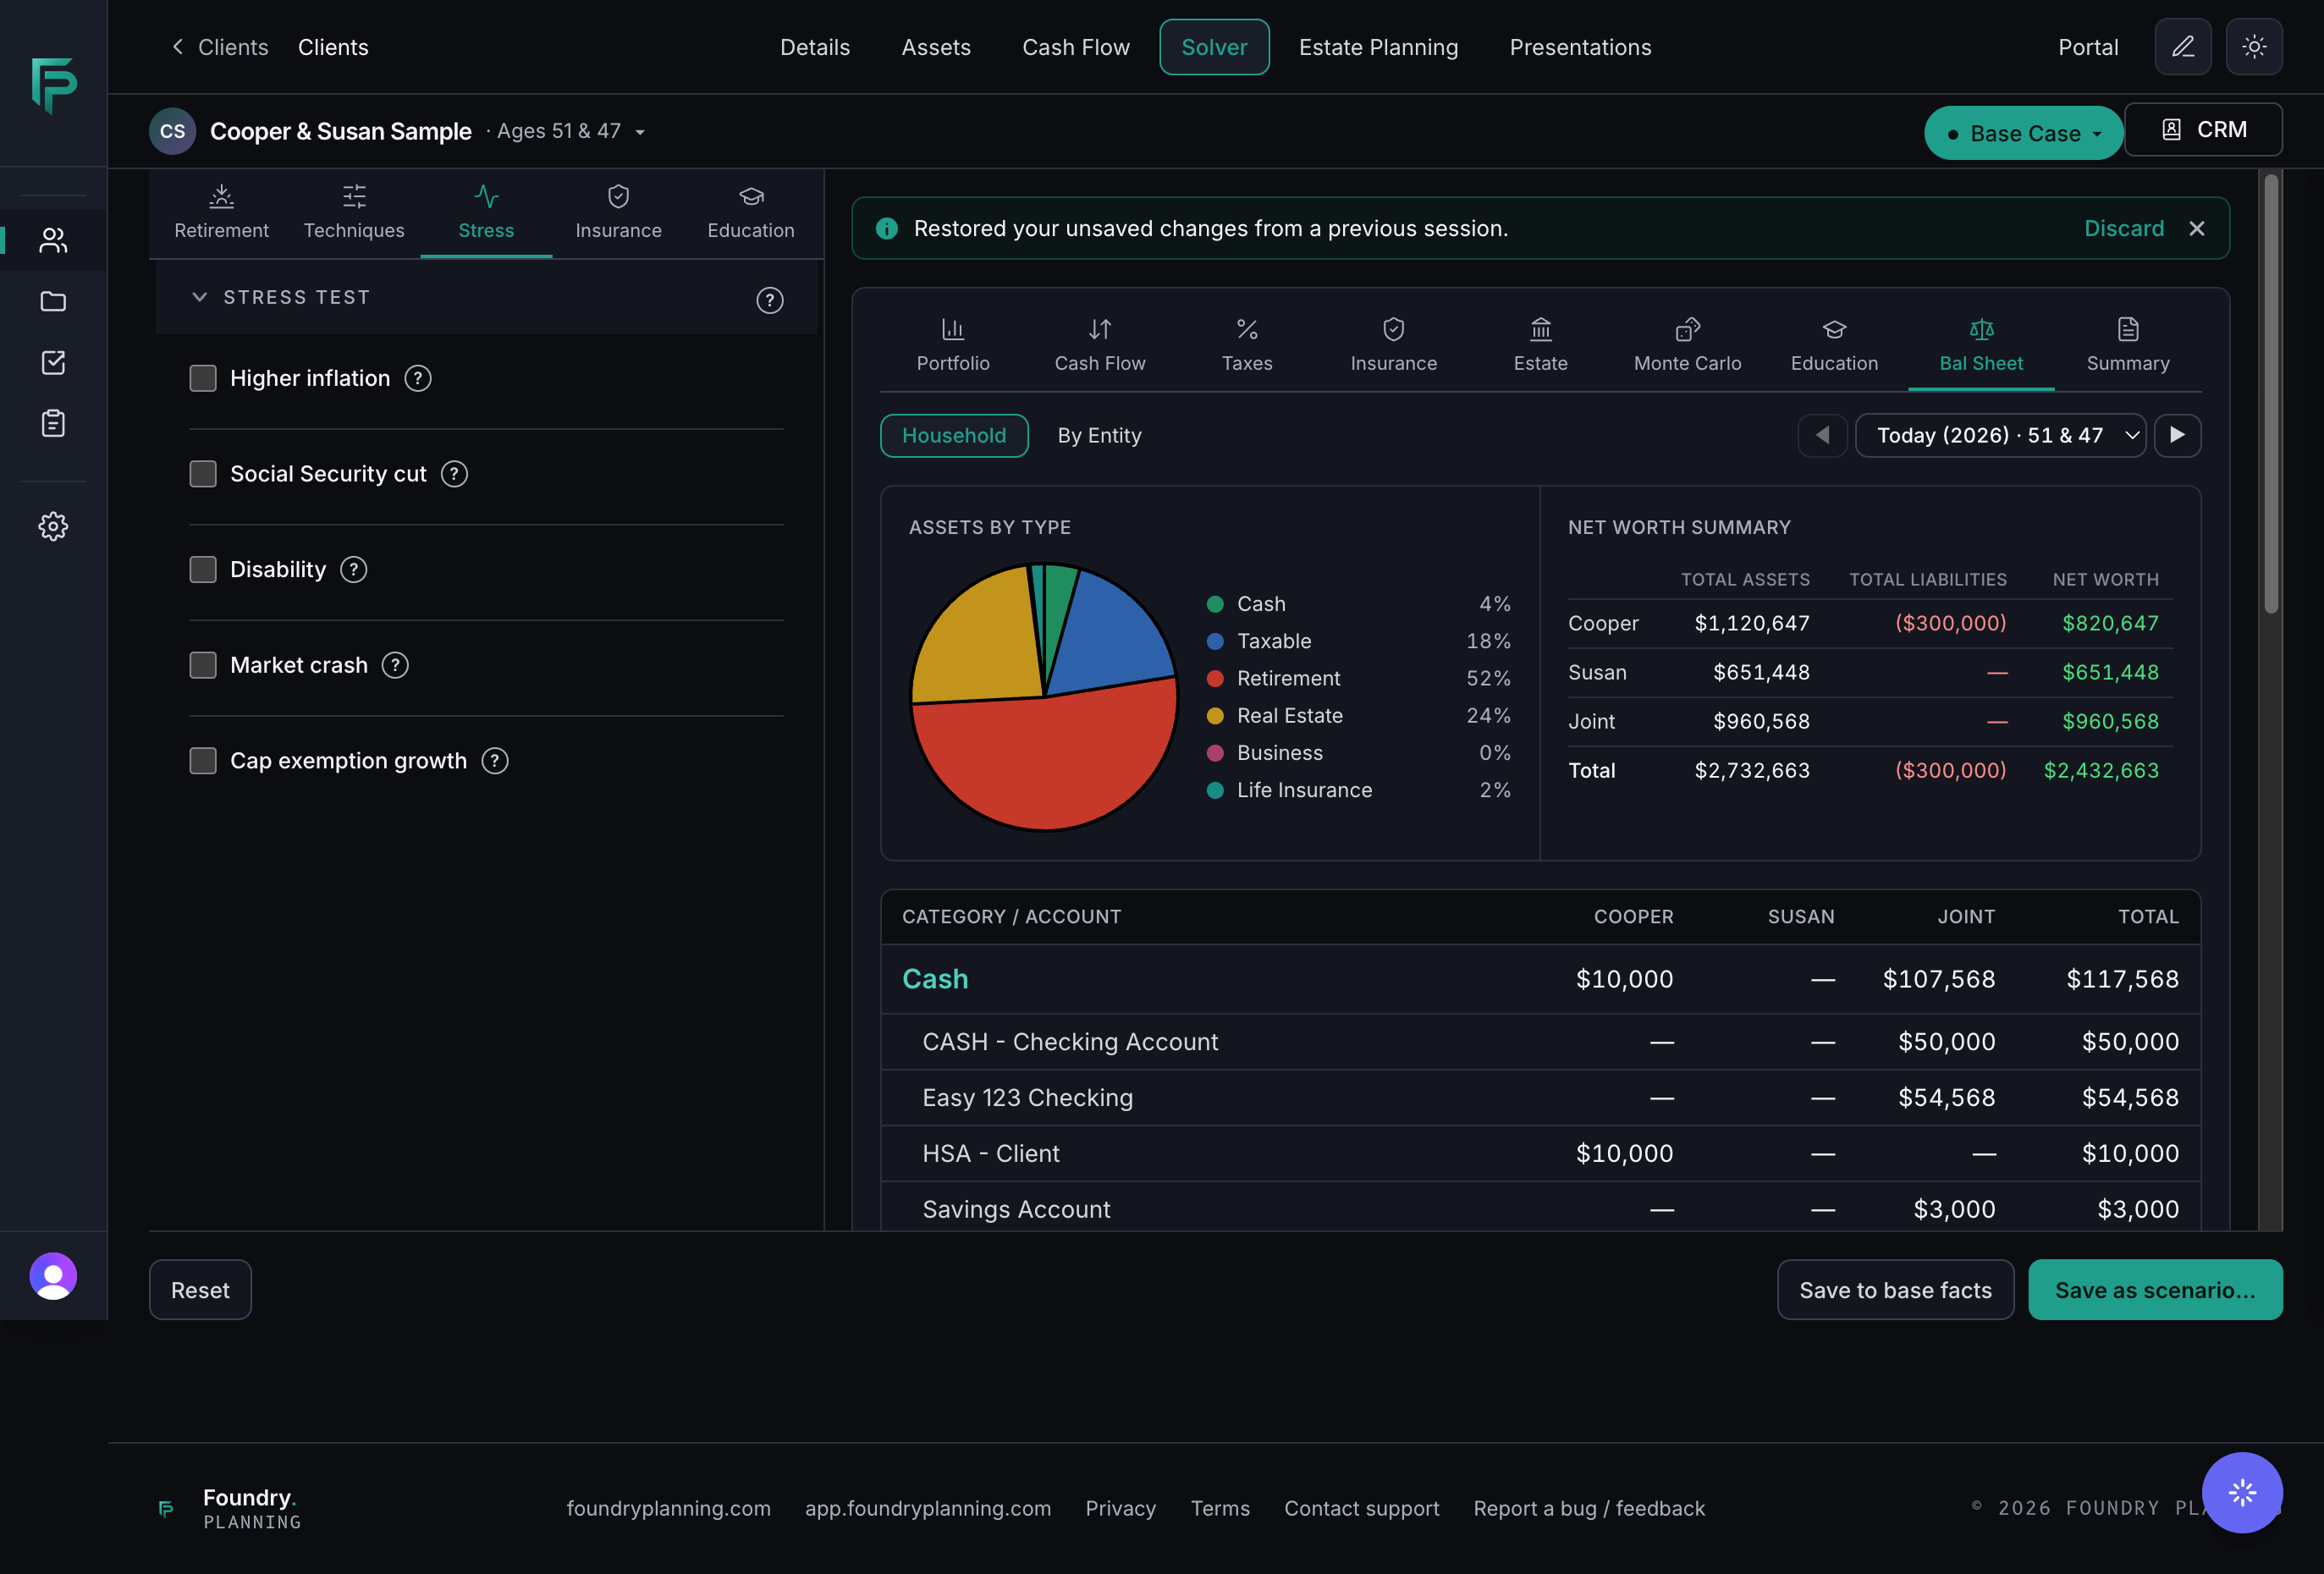
Task: Click Save to base facts
Action: click(1895, 1290)
